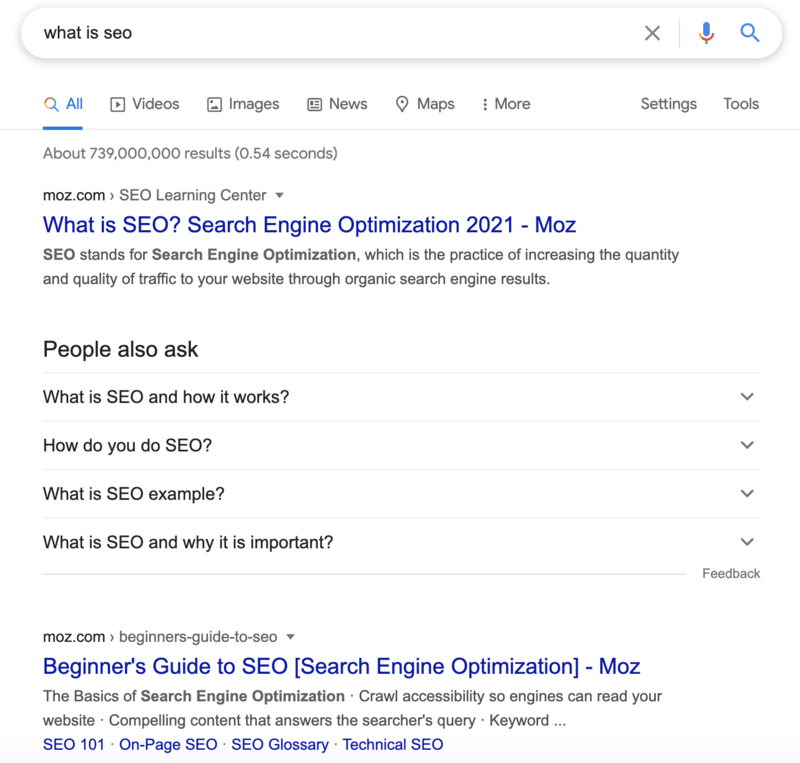The height and width of the screenshot is (763, 800).
Task: Click inside the search input field
Action: pyautogui.click(x=300, y=32)
